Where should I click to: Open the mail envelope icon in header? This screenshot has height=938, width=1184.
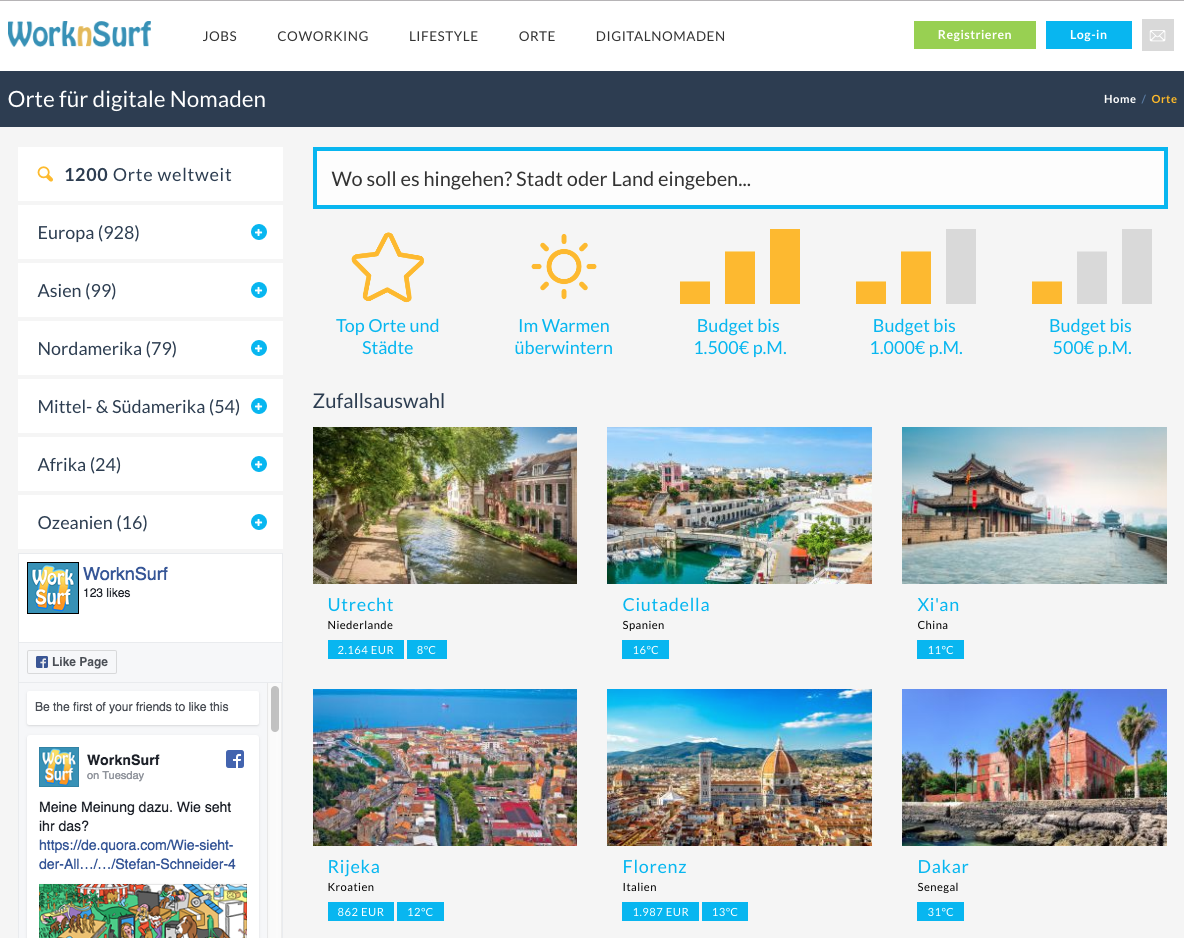tap(1158, 35)
